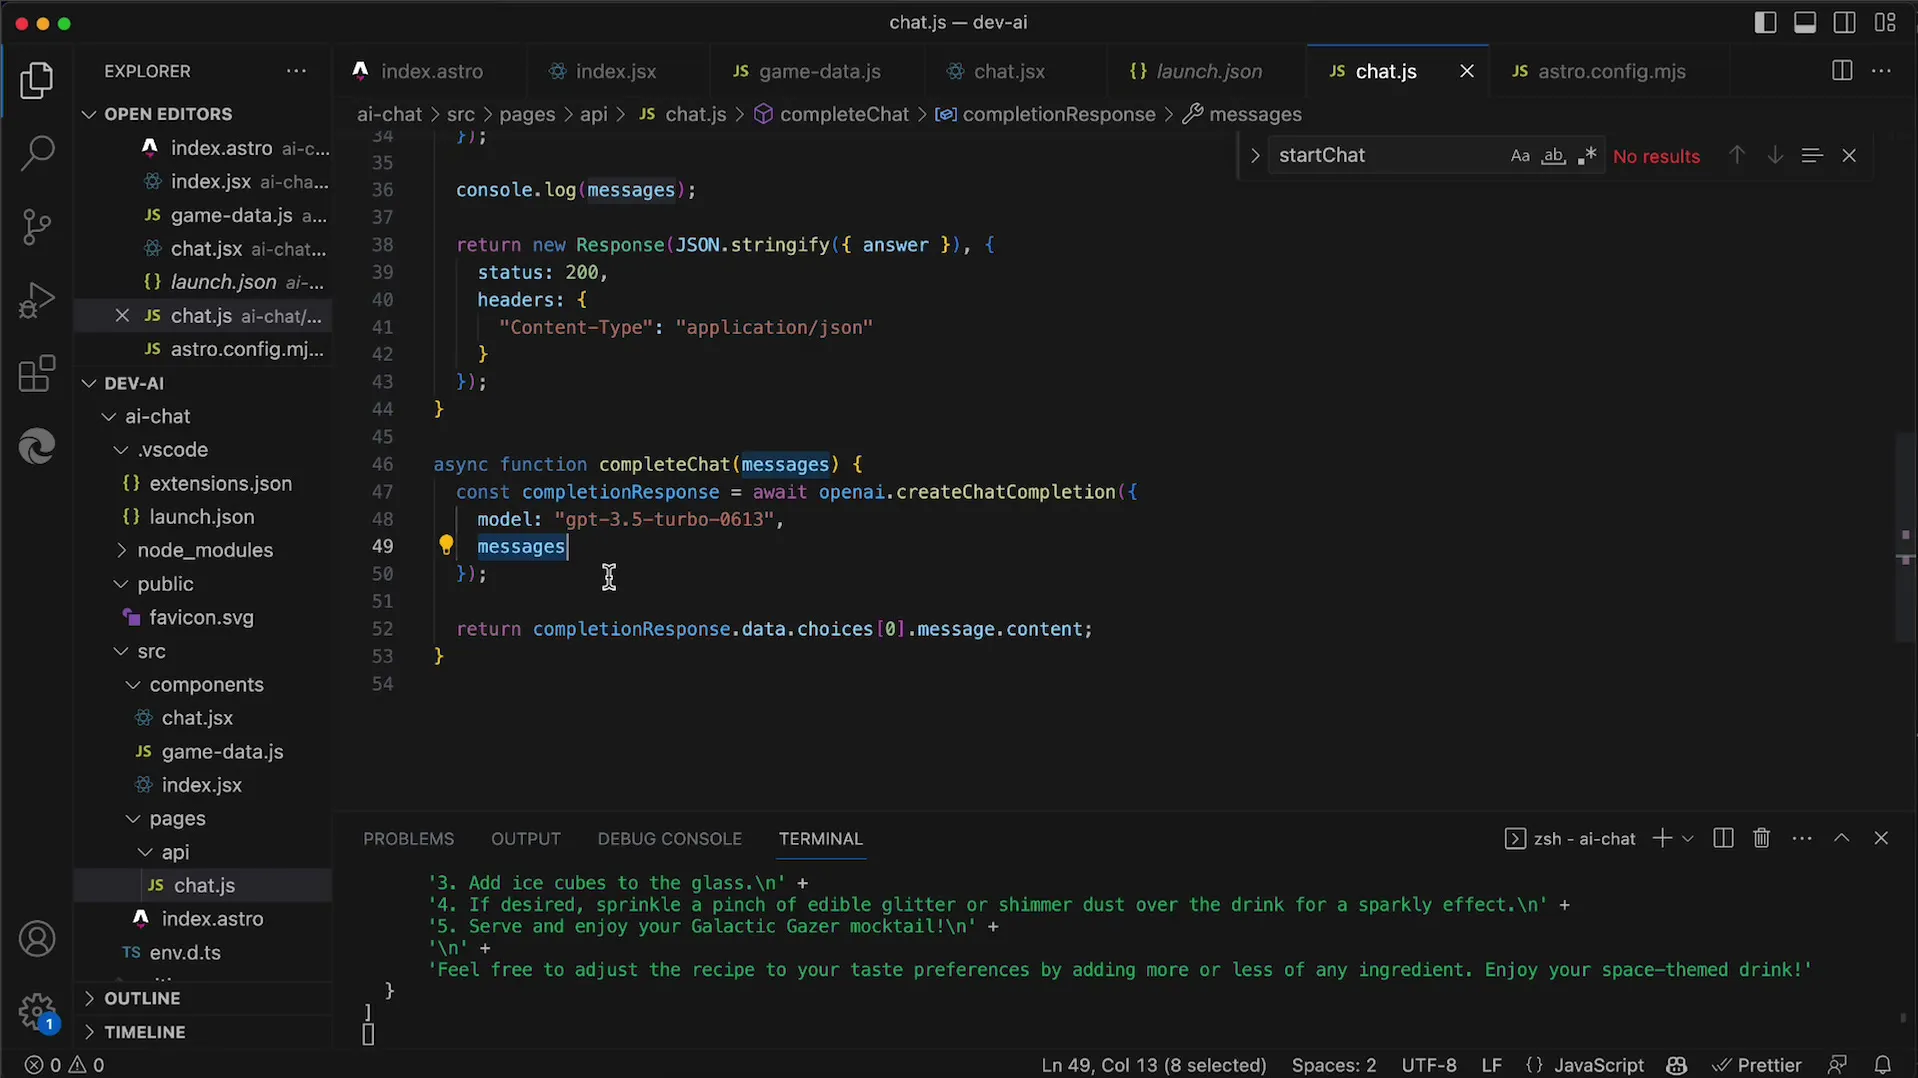The height and width of the screenshot is (1078, 1918).
Task: Open the Debug Console panel tab
Action: pos(669,839)
